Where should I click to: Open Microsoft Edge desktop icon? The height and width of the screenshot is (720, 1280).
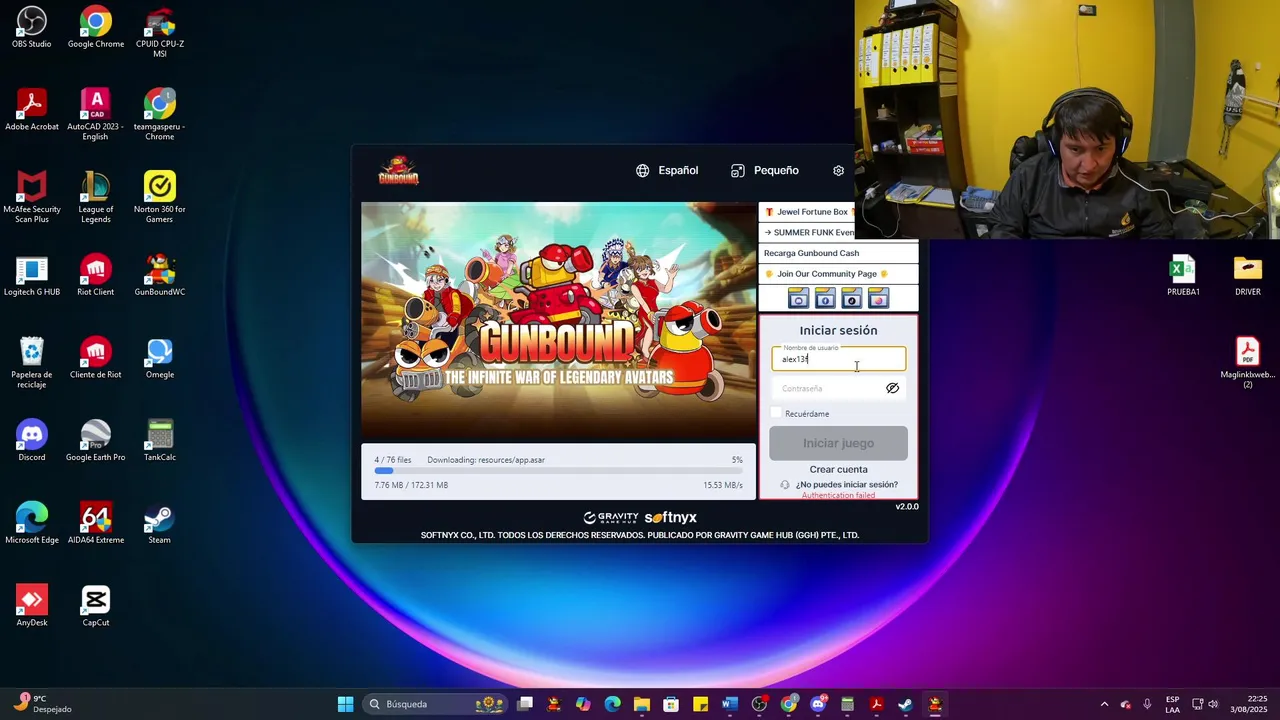(x=32, y=524)
